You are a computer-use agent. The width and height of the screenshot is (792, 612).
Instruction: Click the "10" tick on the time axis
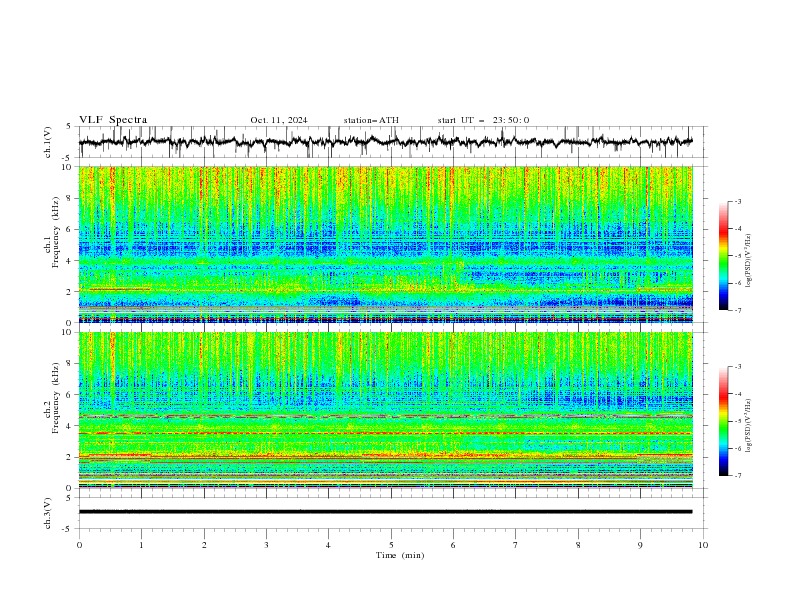coord(703,545)
